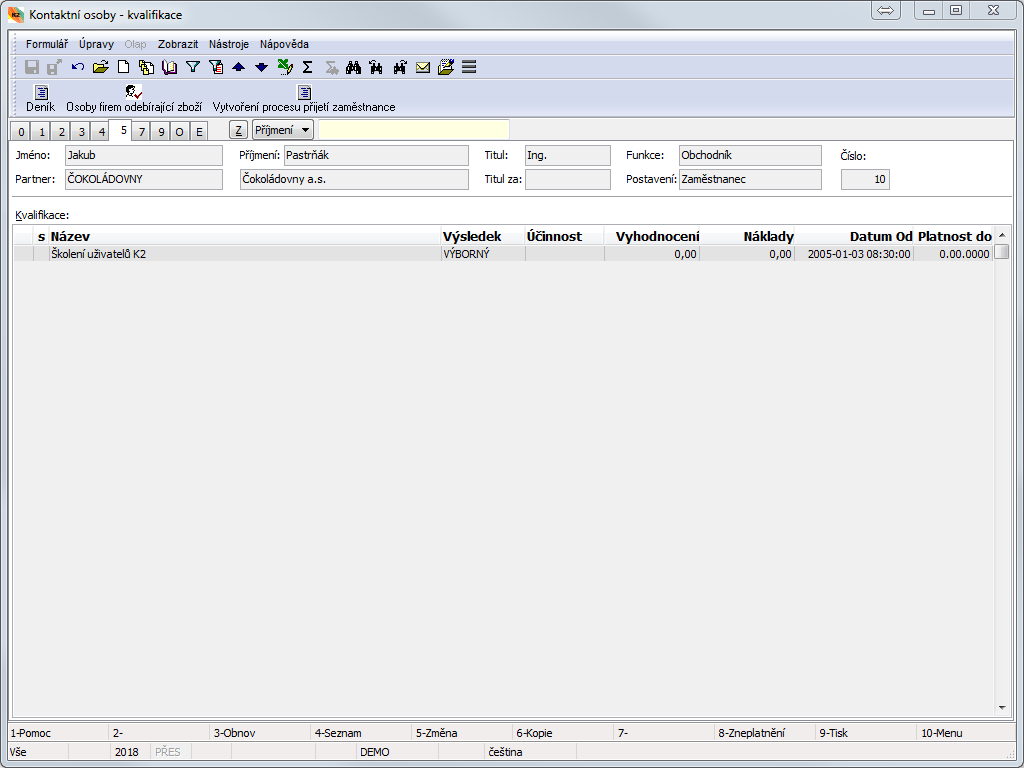Switch to tab 7
1024x768 pixels.
(143, 132)
